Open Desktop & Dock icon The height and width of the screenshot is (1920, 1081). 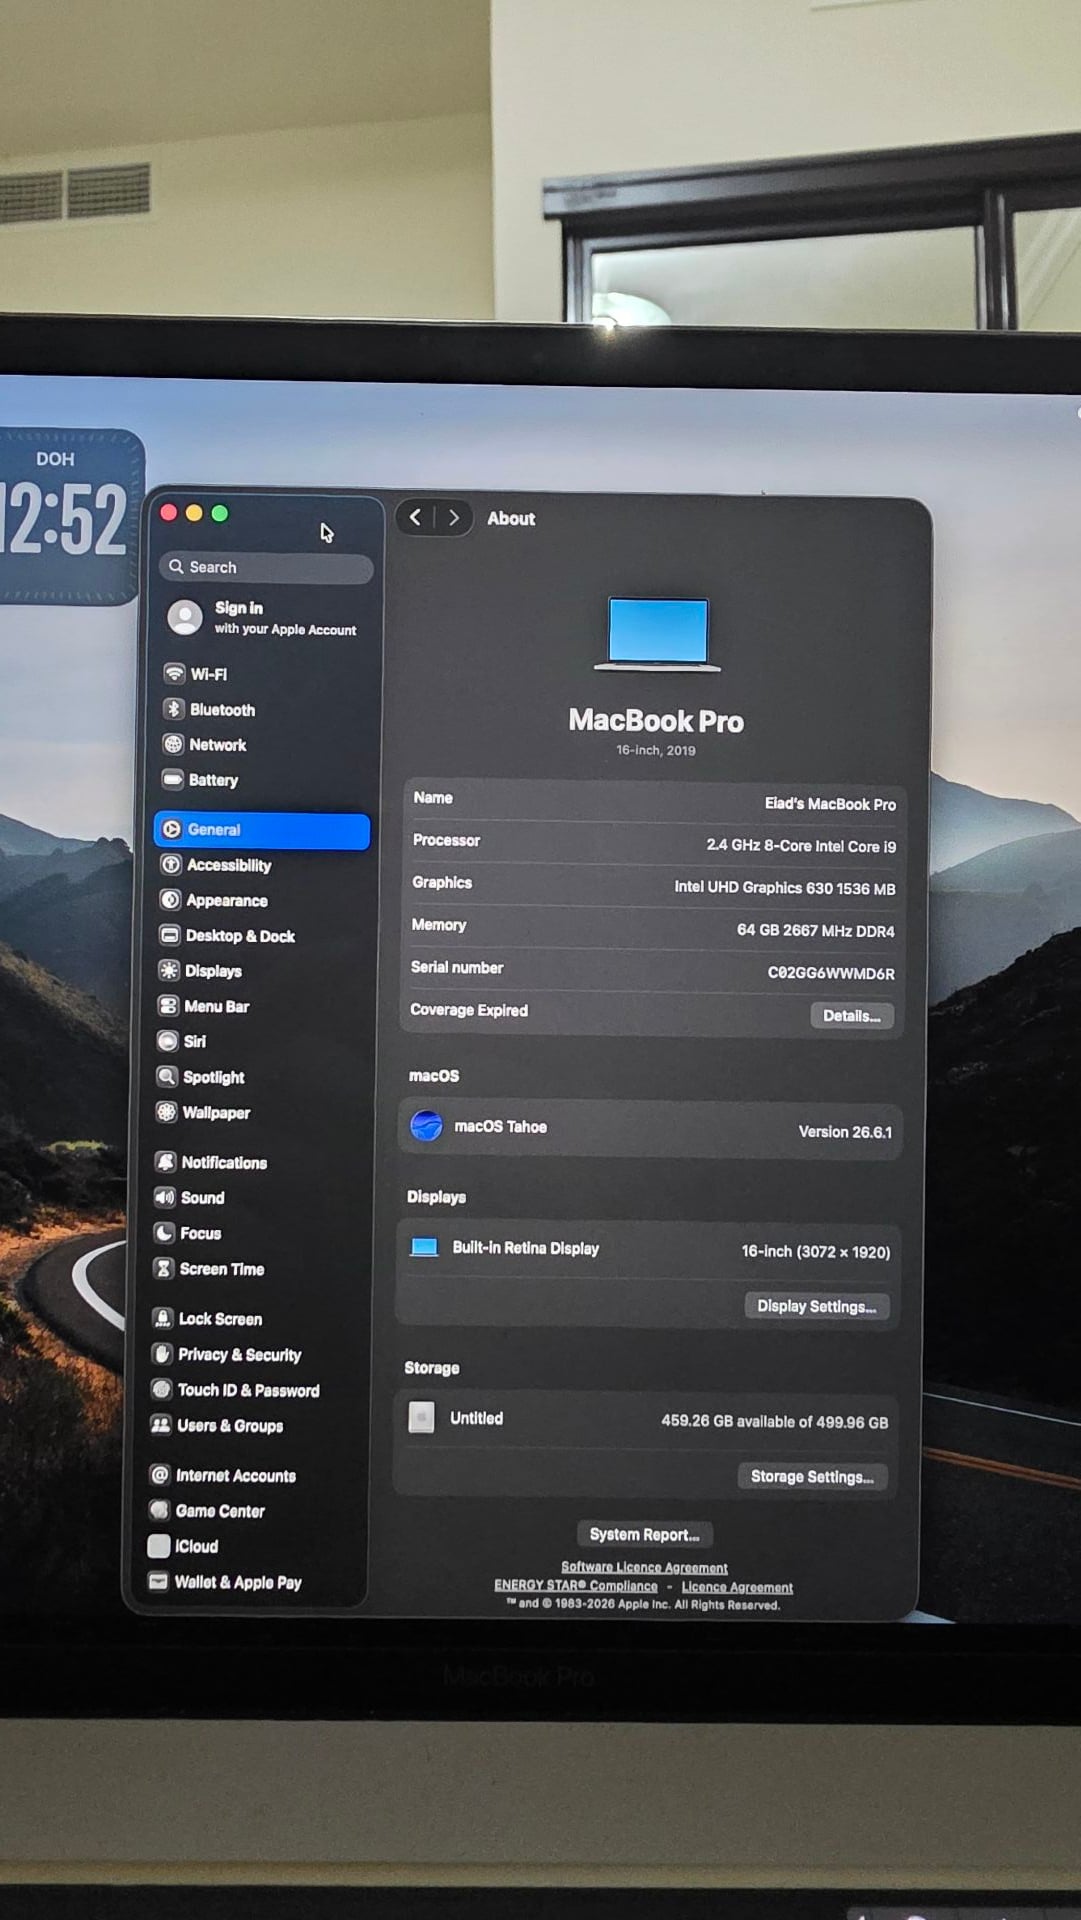click(169, 935)
